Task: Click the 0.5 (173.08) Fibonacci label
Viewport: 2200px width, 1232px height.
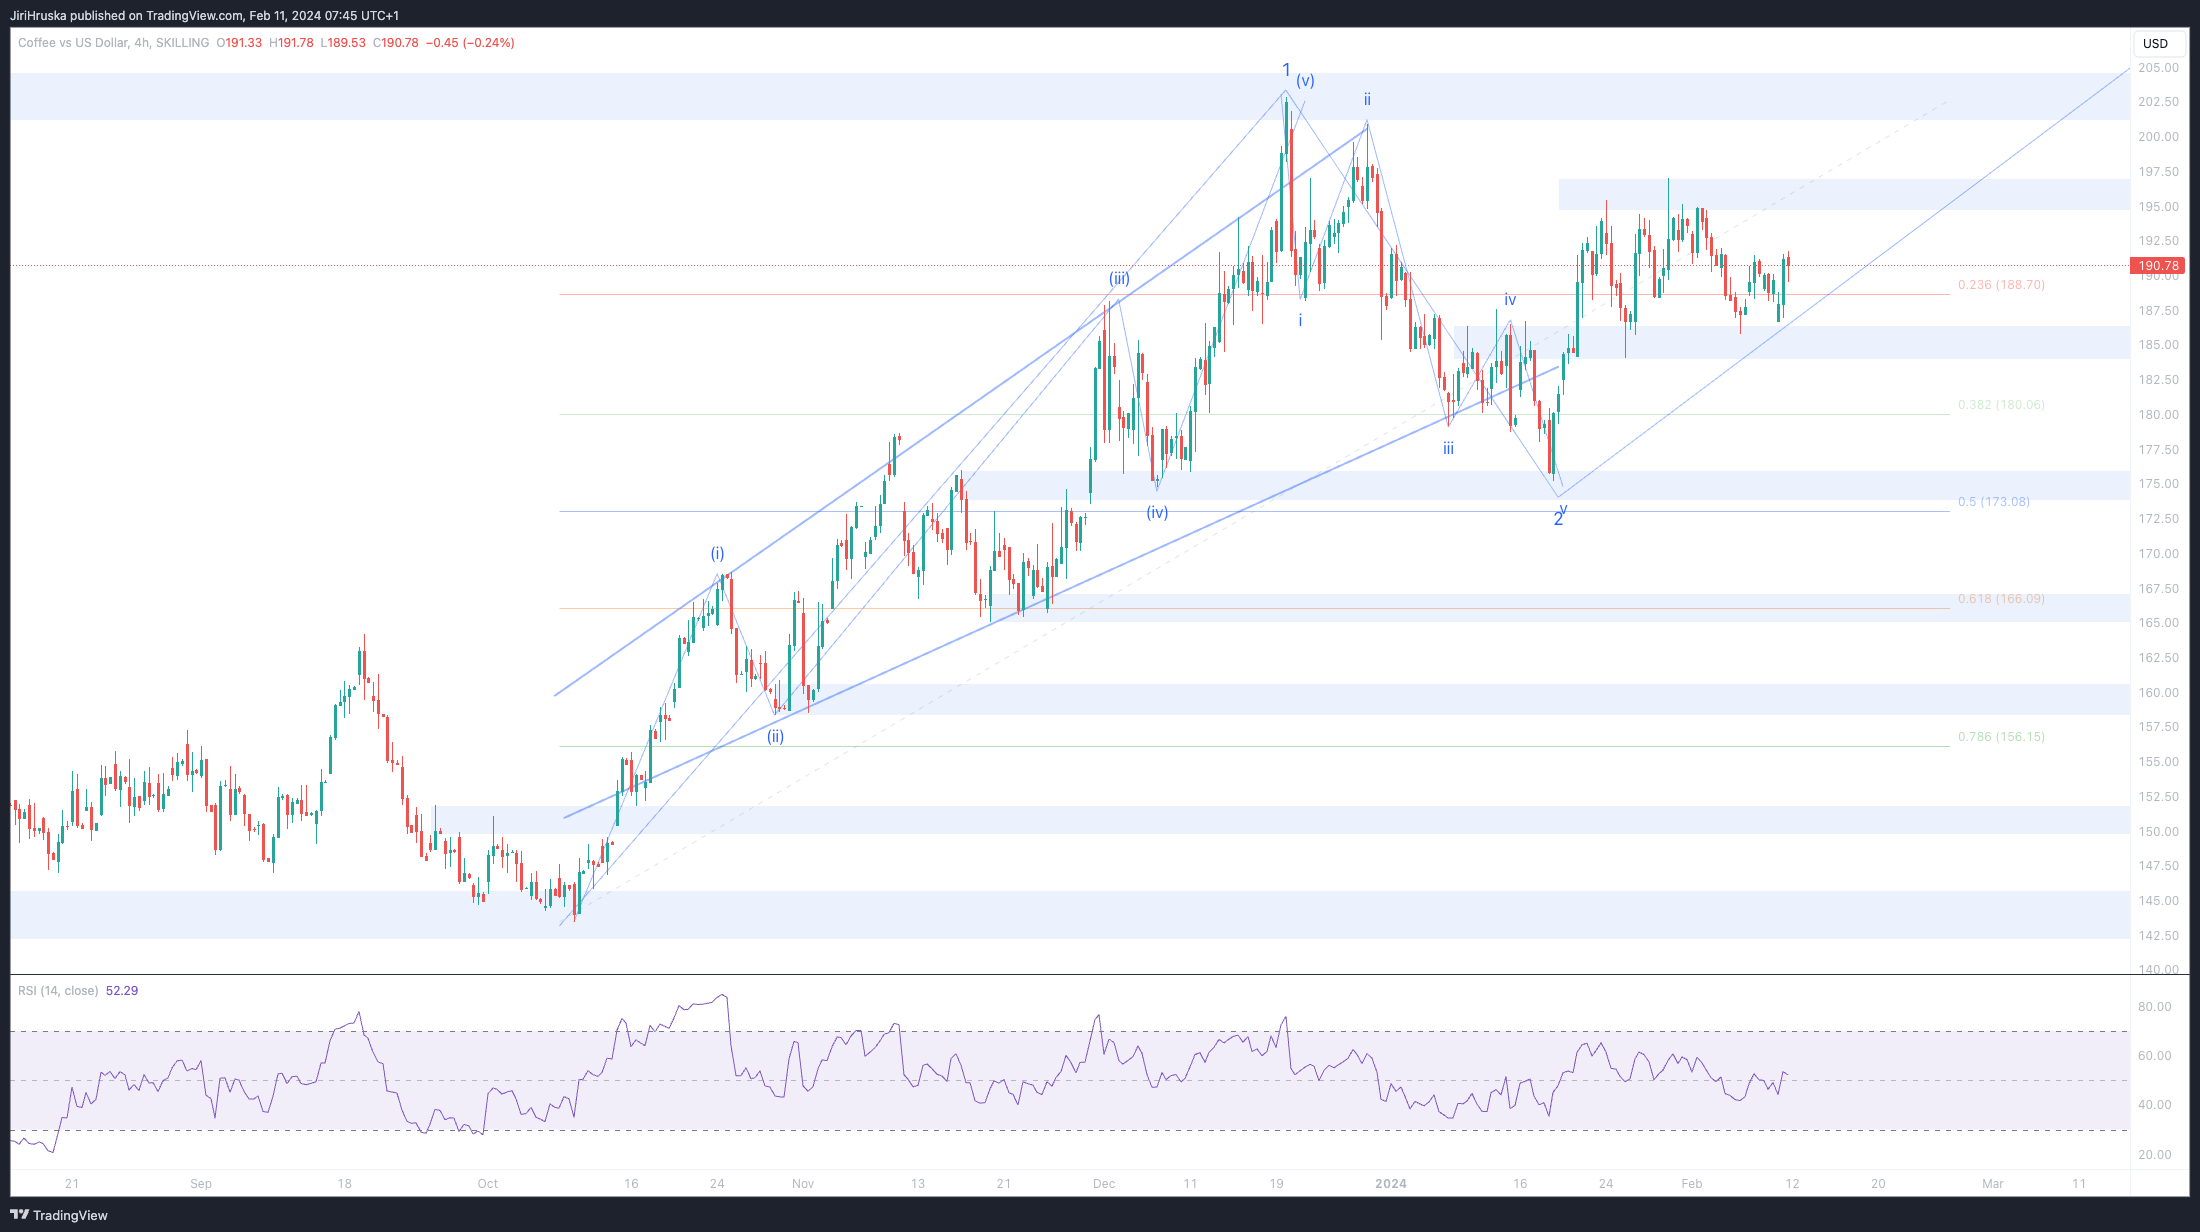Action: 1993,502
